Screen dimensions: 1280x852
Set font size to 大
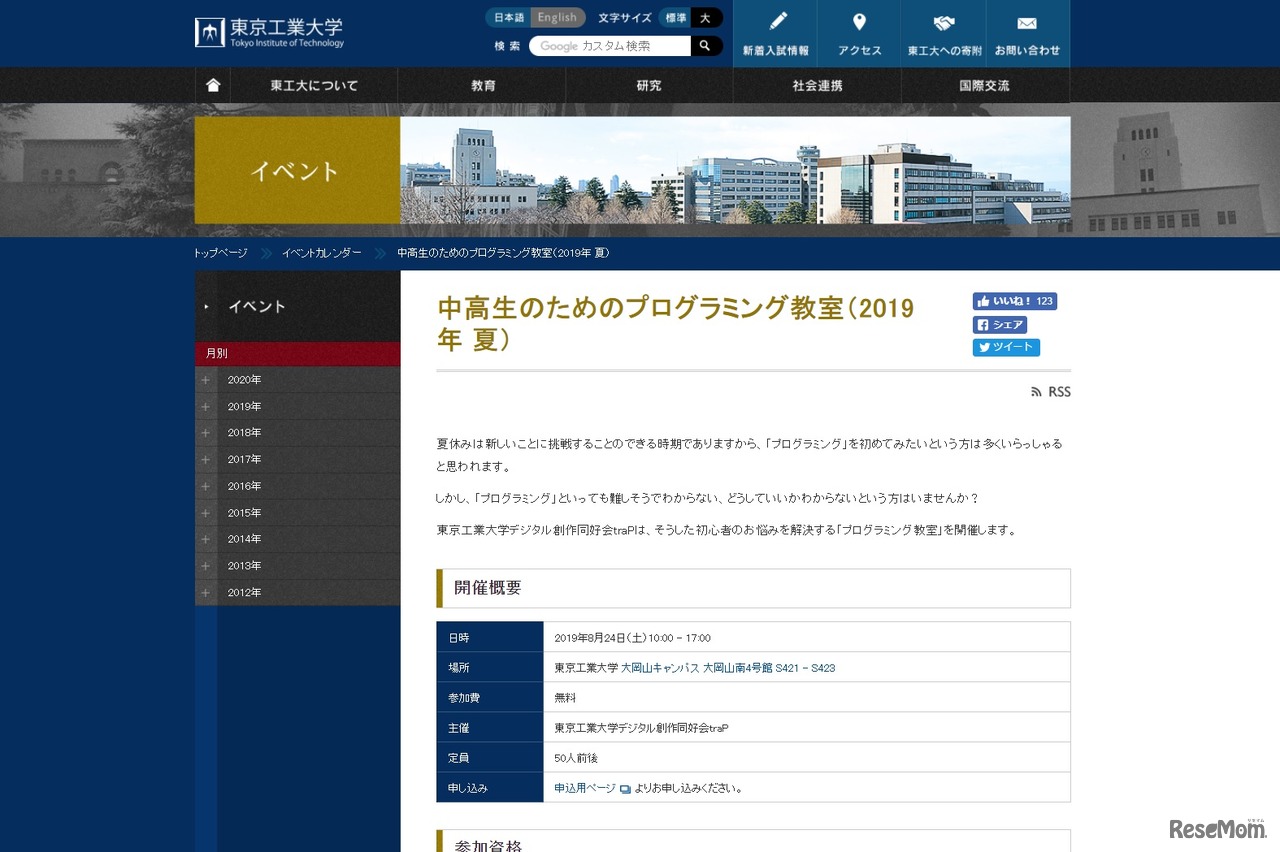pos(705,18)
